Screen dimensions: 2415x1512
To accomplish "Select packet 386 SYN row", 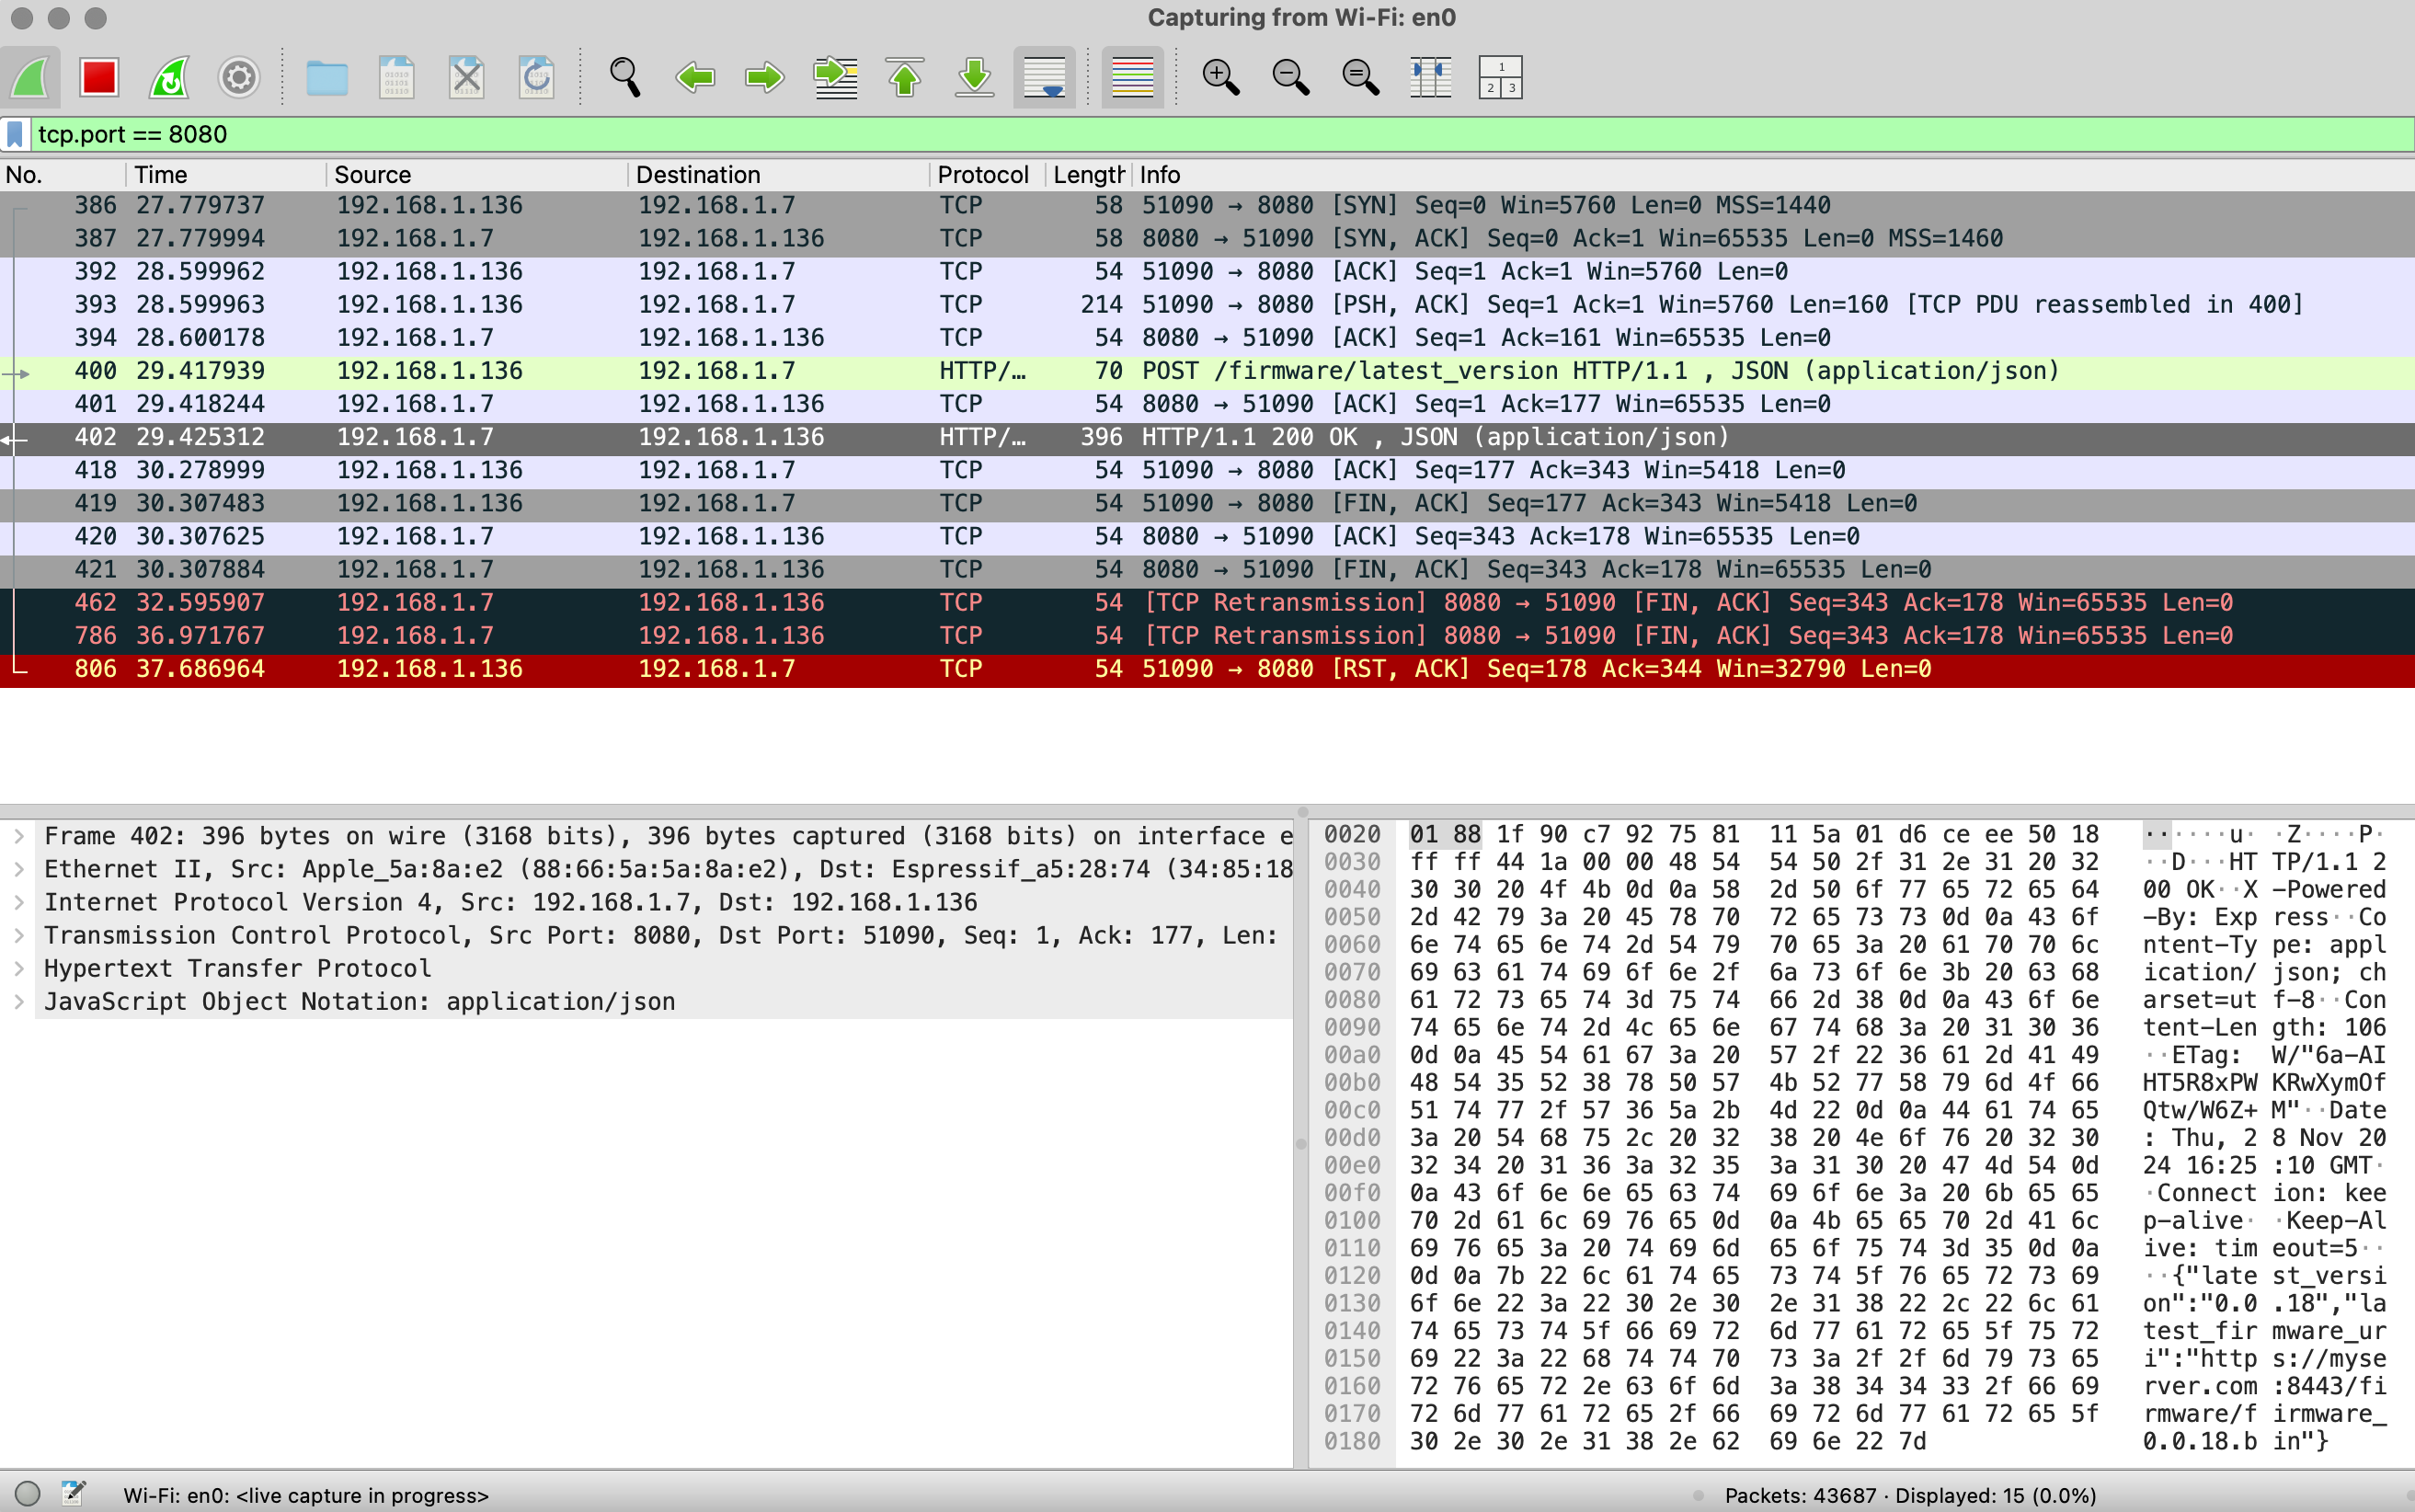I will (x=1207, y=205).
